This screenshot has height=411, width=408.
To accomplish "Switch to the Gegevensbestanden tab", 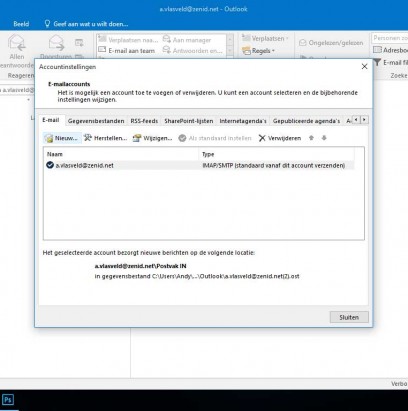I will tap(96, 121).
